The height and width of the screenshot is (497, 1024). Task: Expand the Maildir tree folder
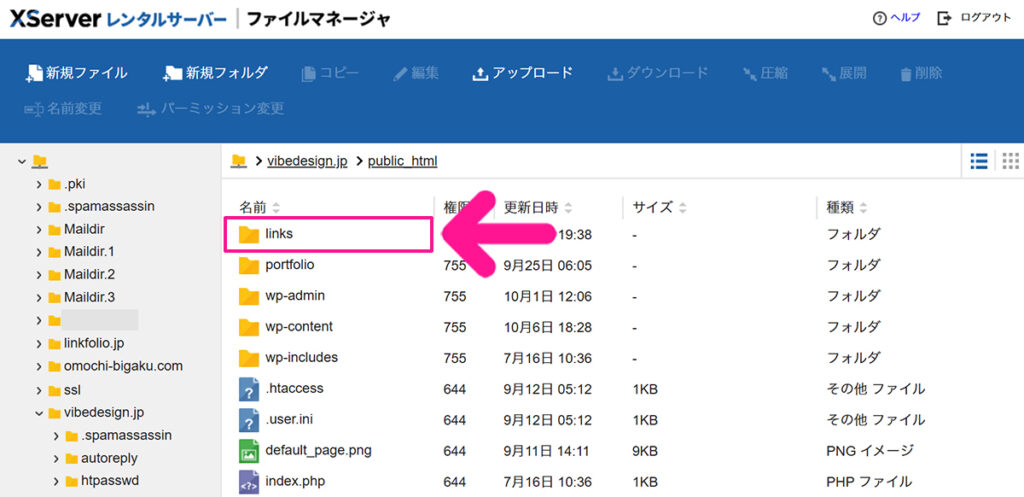(38, 229)
